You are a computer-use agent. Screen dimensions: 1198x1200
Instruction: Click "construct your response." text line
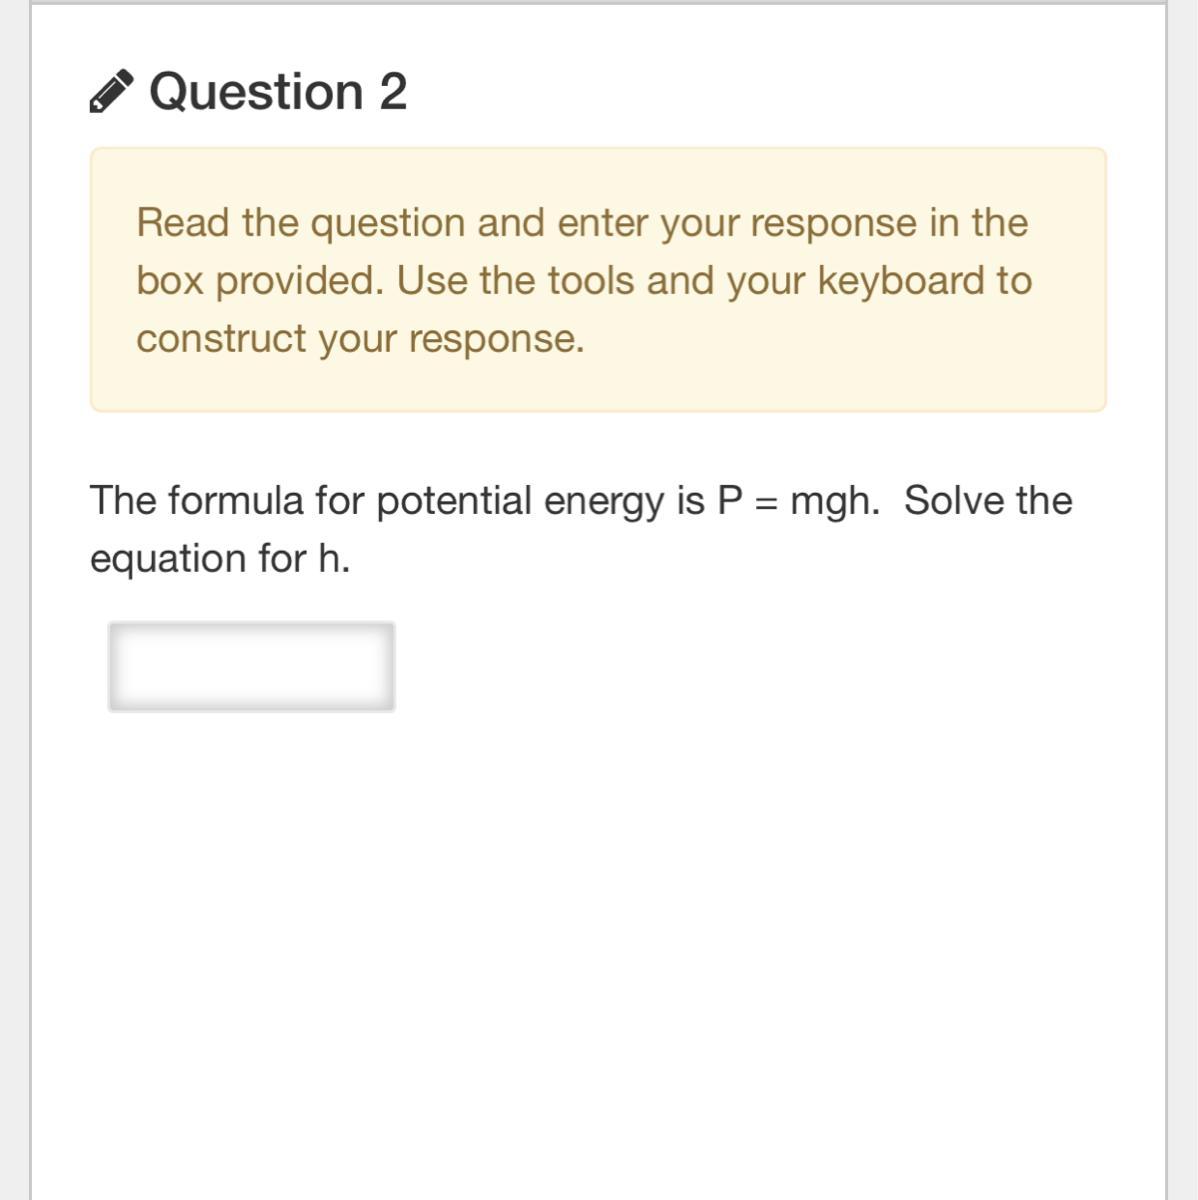coord(360,339)
